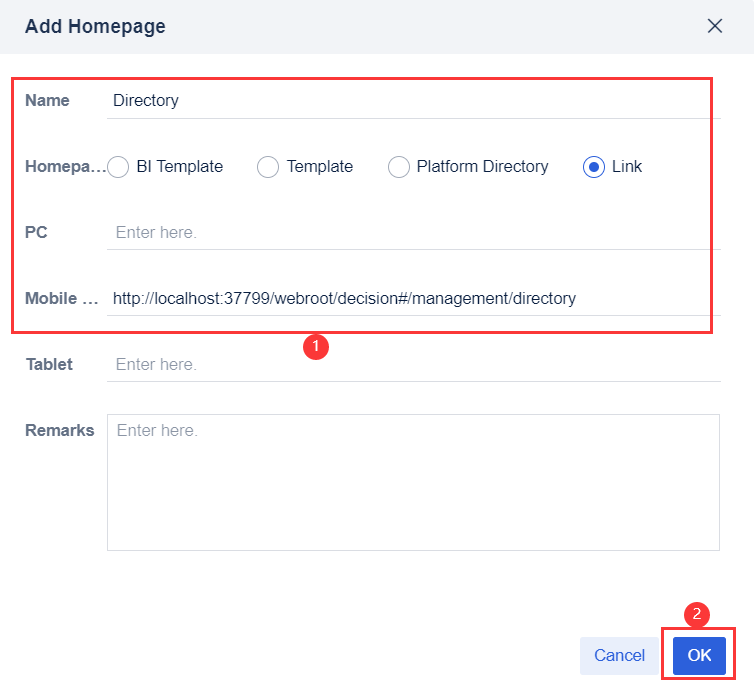Click the PC field label
The image size is (754, 683).
(36, 232)
